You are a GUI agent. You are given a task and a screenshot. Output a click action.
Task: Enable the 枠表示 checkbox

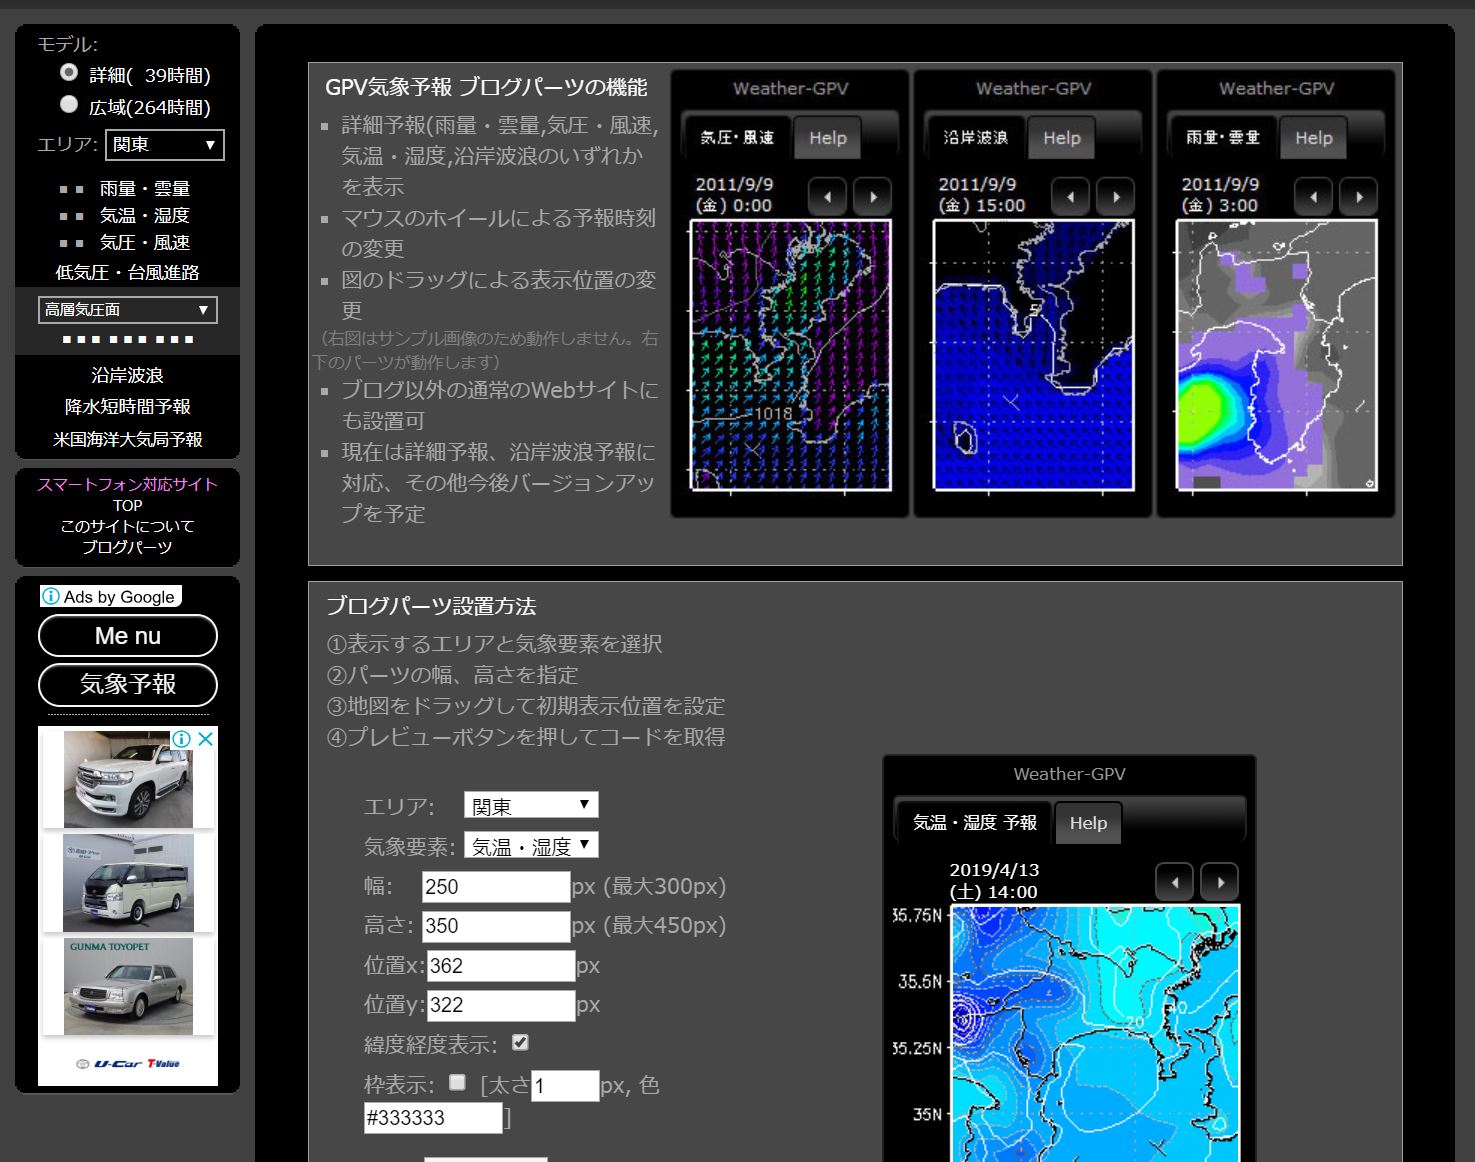[x=457, y=1082]
